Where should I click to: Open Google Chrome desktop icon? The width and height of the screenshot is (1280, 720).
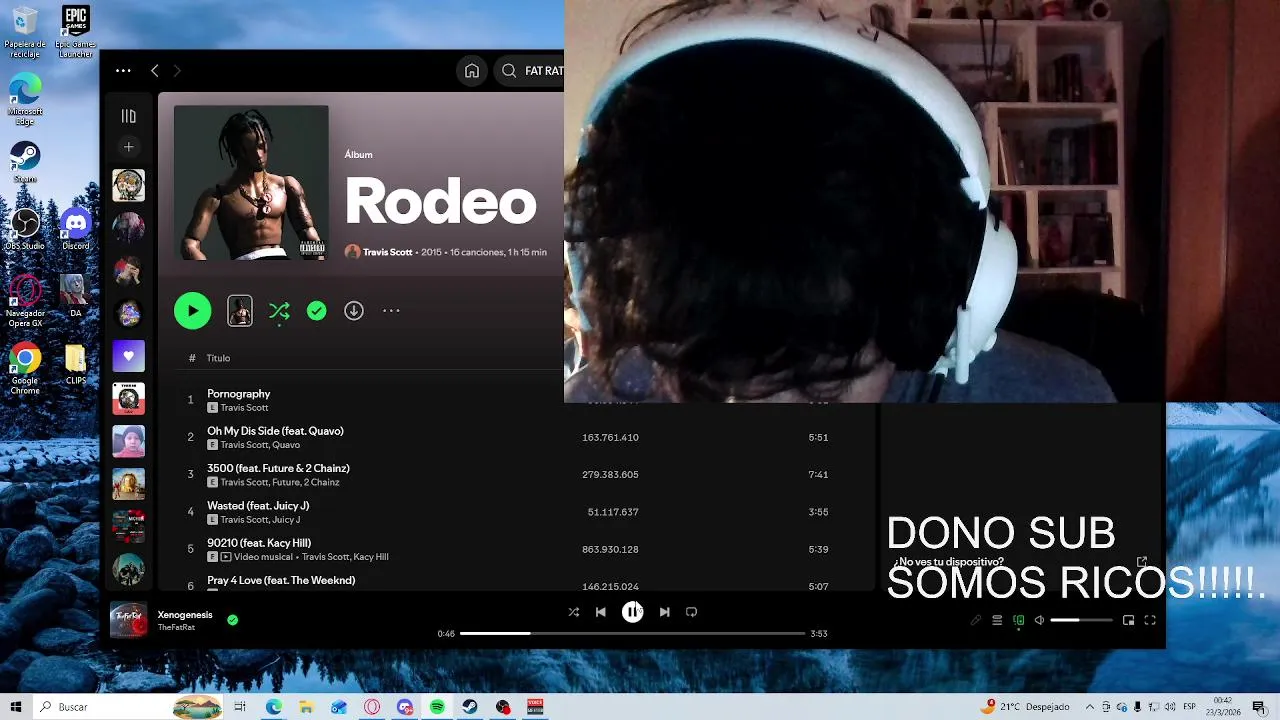(25, 369)
